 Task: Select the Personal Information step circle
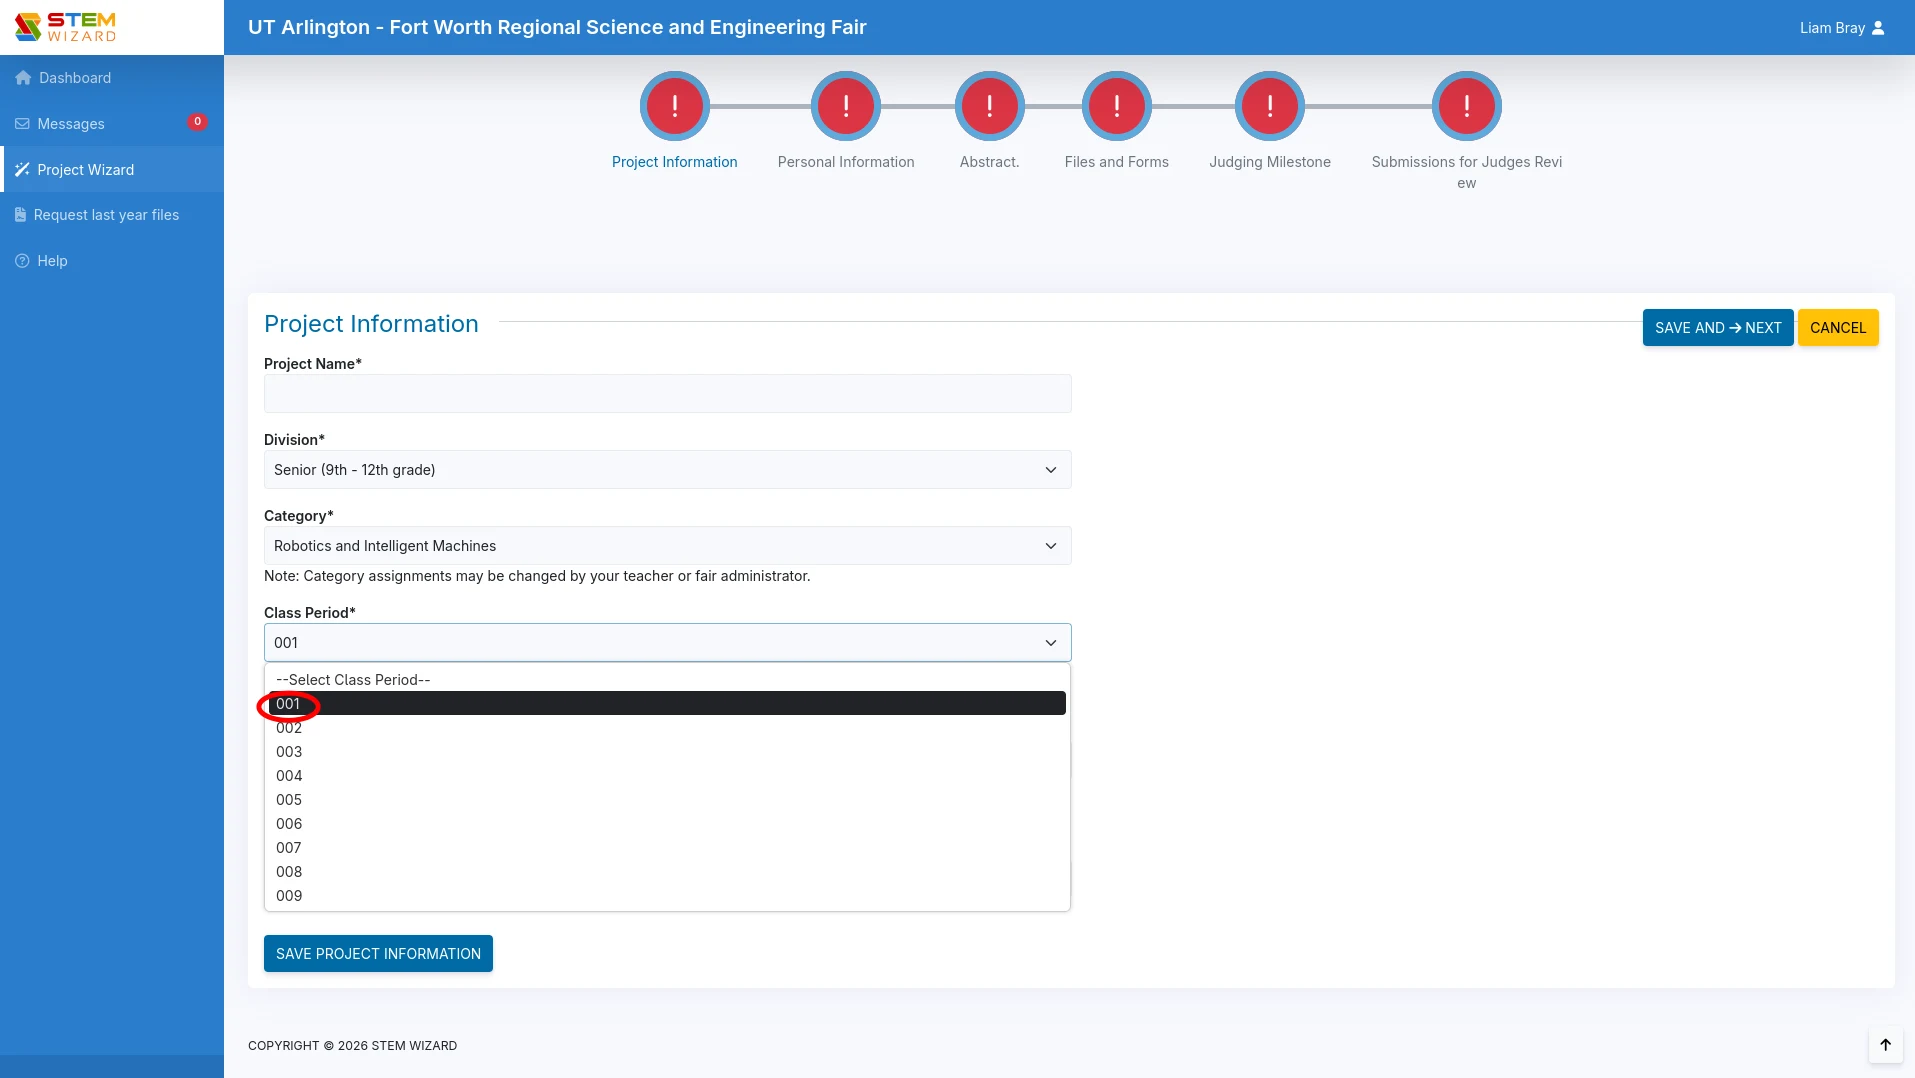[846, 106]
